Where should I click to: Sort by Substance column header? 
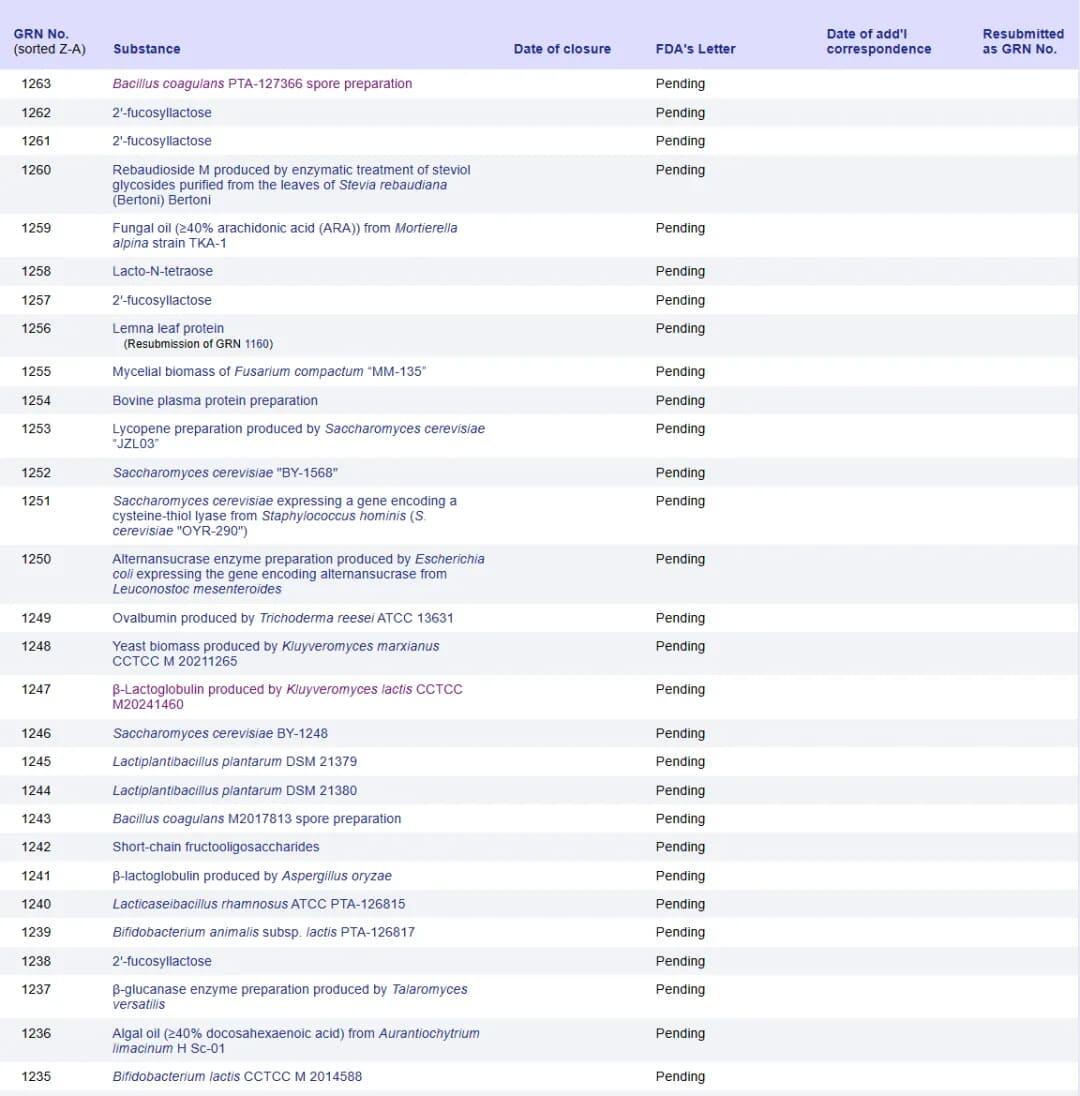click(147, 49)
